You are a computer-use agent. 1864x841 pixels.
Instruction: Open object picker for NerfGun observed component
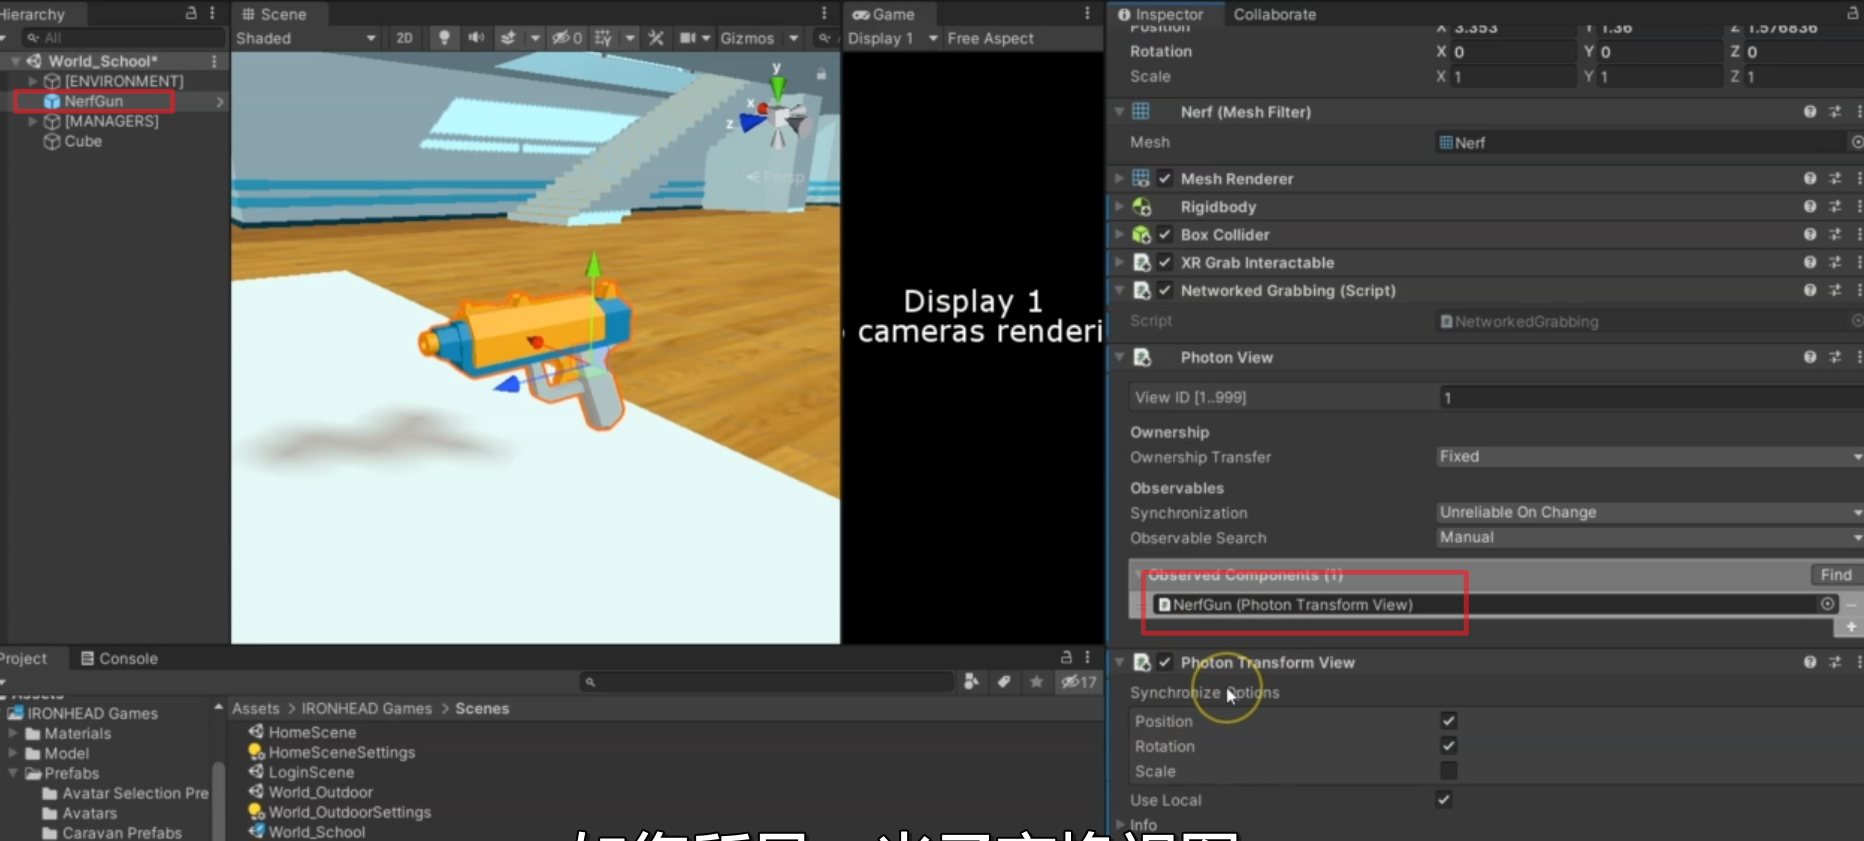[x=1827, y=604]
